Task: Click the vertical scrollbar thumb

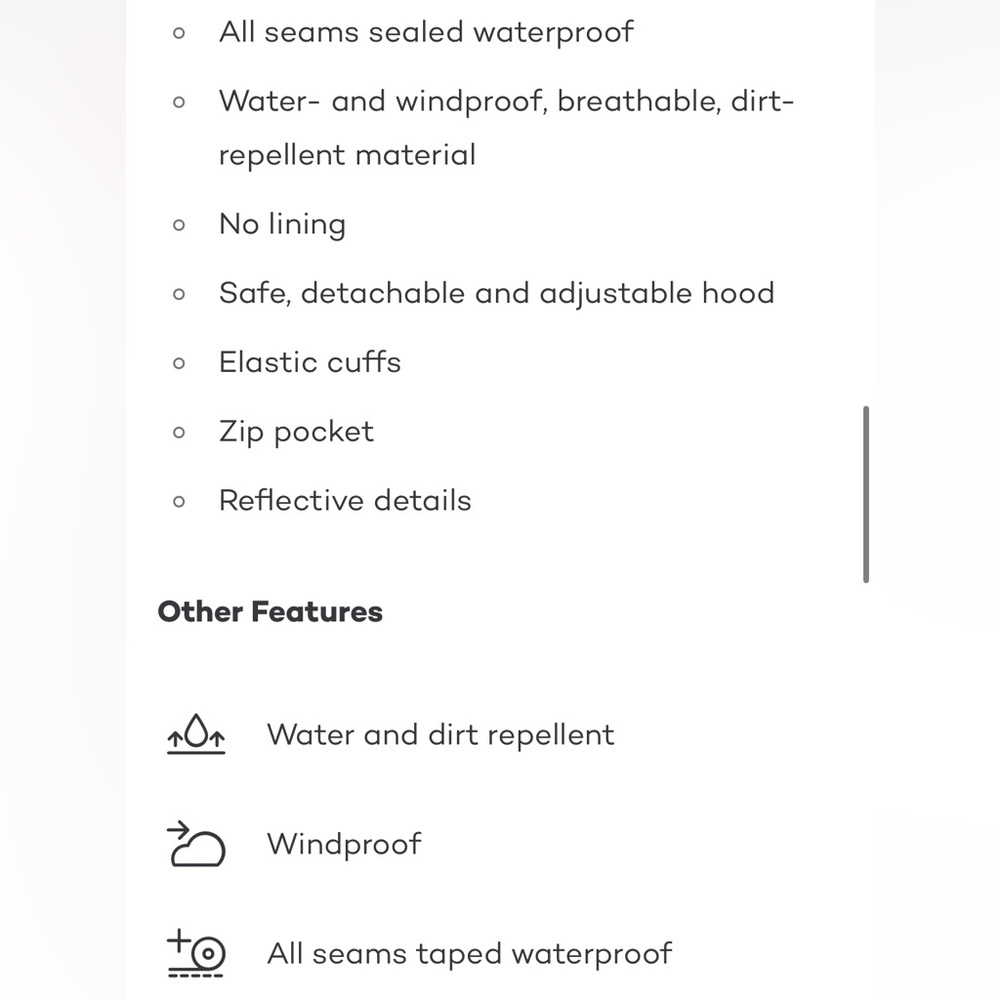Action: (x=865, y=494)
